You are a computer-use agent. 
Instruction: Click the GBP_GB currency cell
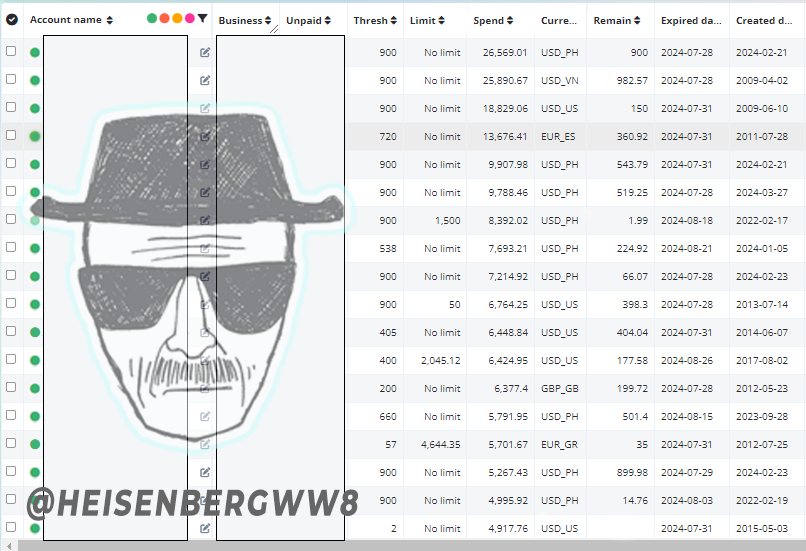click(x=560, y=389)
